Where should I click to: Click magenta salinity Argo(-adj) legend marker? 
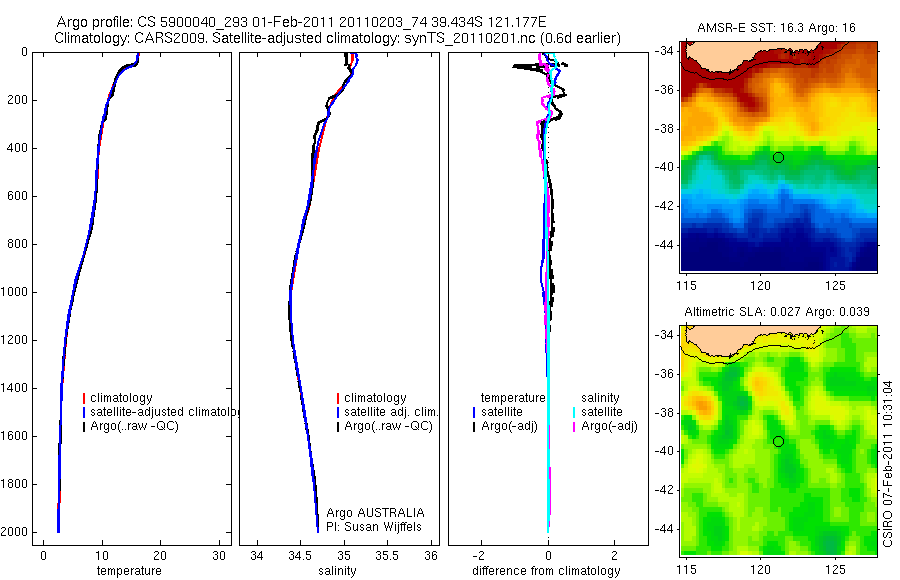point(575,426)
